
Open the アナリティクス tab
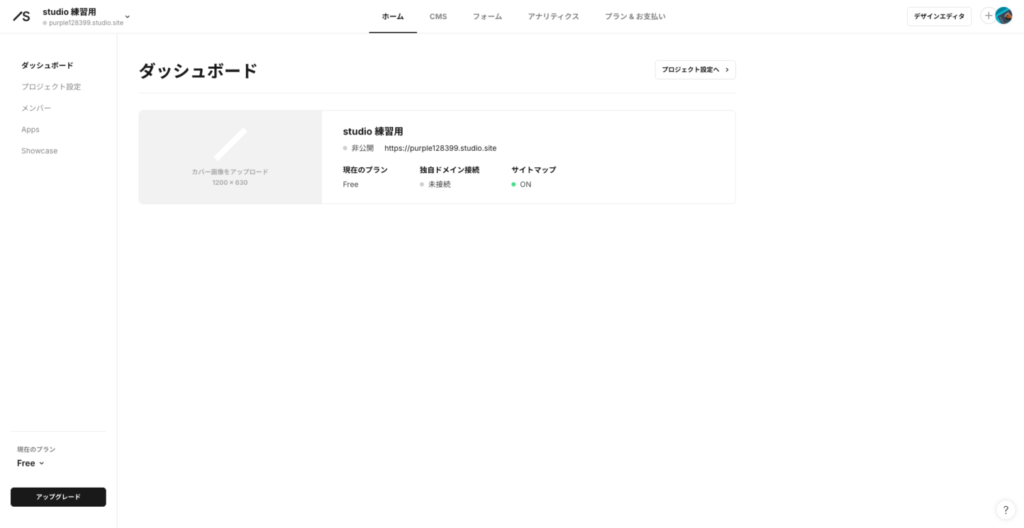(x=553, y=16)
